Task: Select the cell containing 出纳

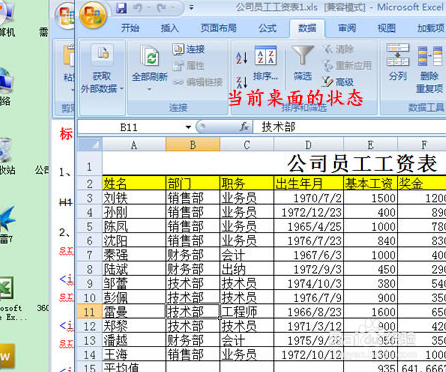Action: pyautogui.click(x=247, y=269)
